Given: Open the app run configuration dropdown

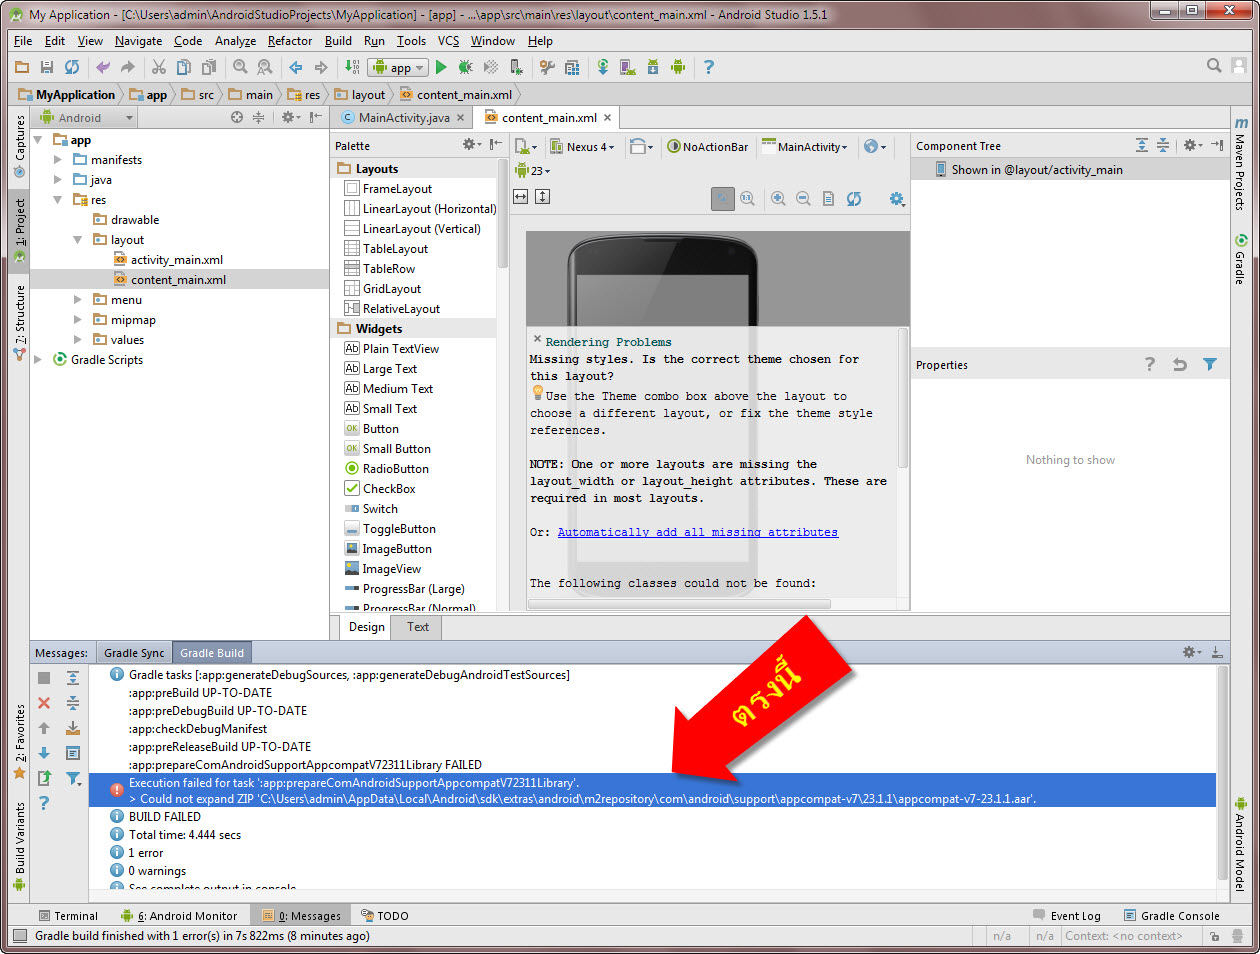Looking at the screenshot, I should coord(398,67).
